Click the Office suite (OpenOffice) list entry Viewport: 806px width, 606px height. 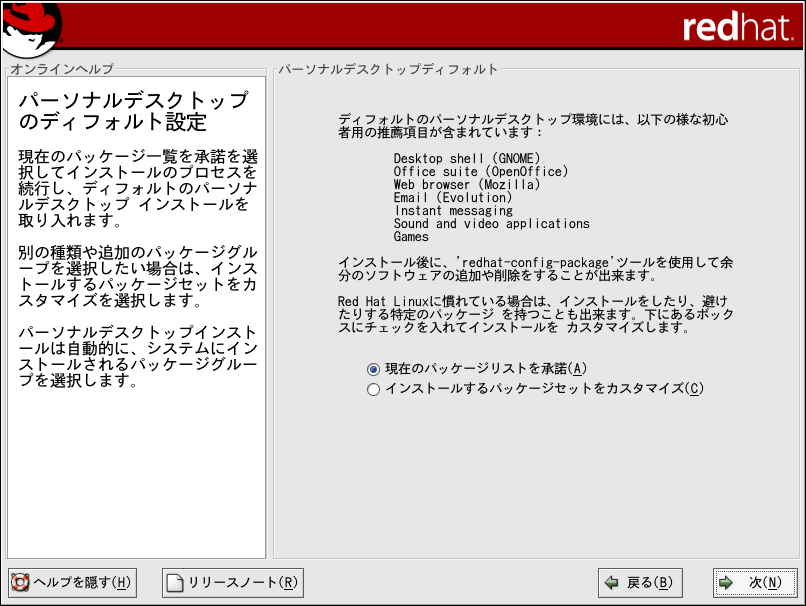480,171
